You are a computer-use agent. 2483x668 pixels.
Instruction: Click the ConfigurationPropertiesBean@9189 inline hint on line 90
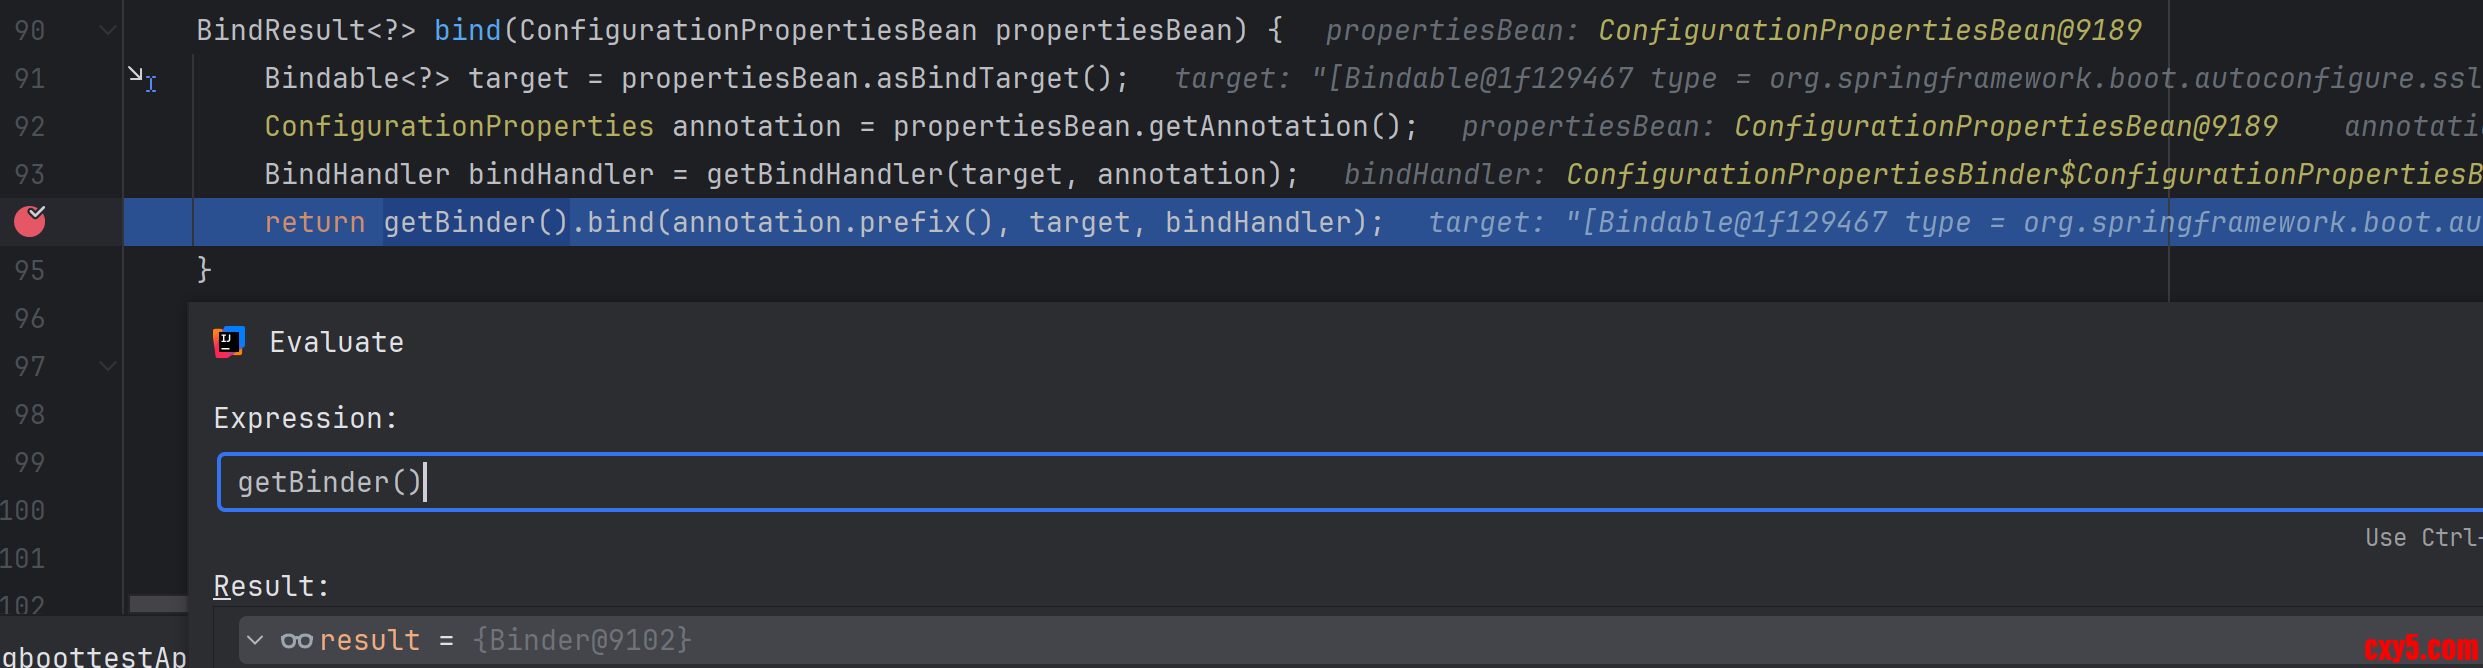(1869, 30)
